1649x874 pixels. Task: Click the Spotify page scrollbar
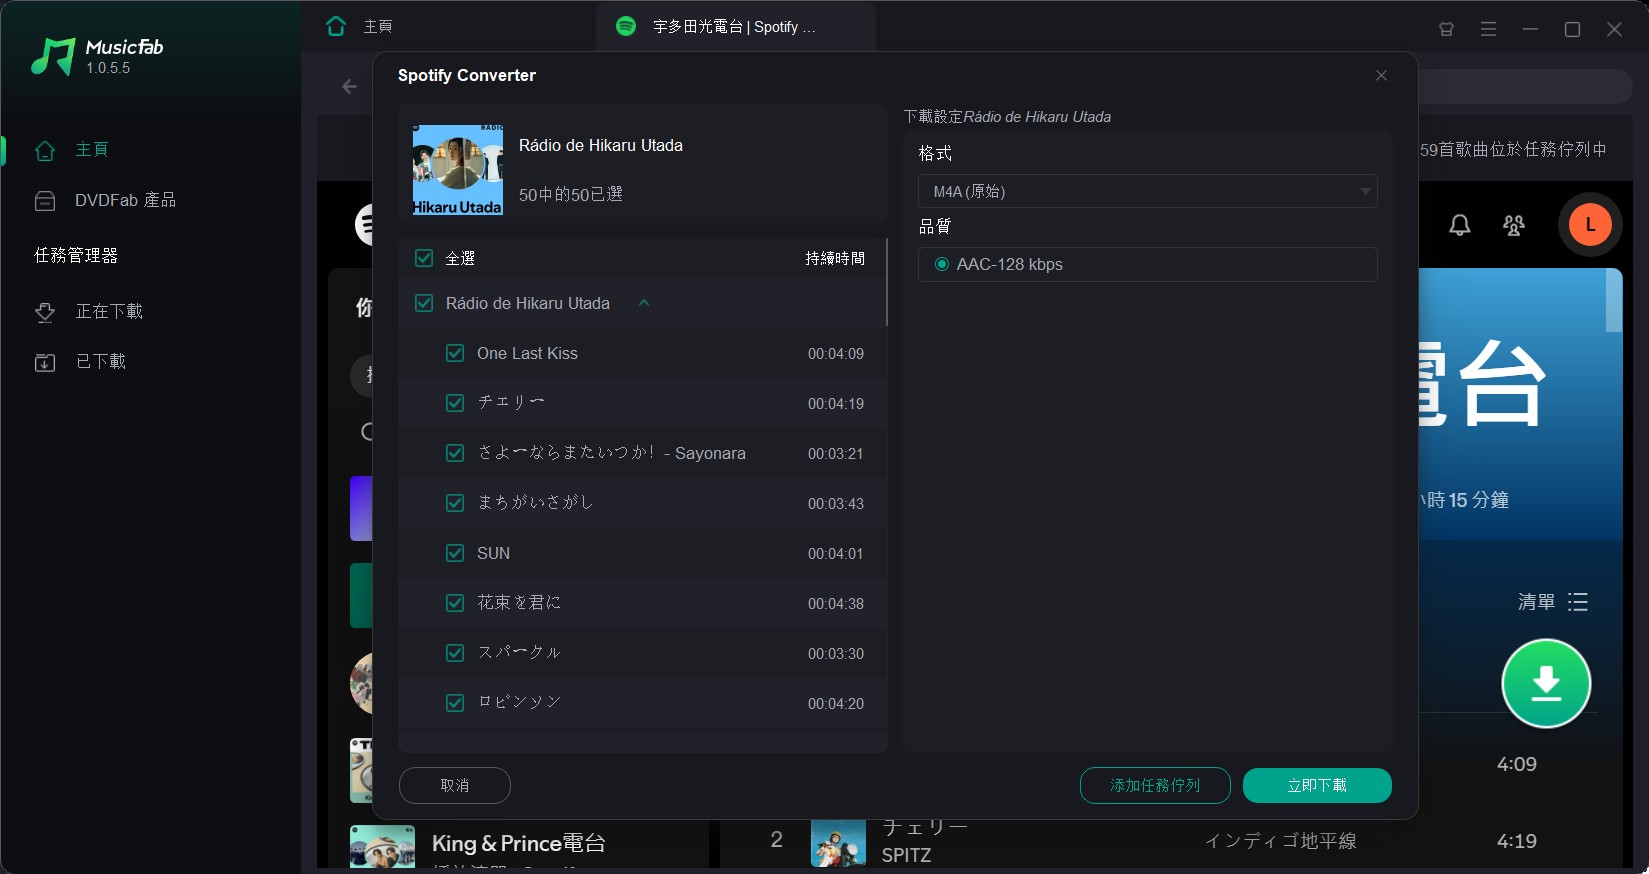pos(1613,300)
